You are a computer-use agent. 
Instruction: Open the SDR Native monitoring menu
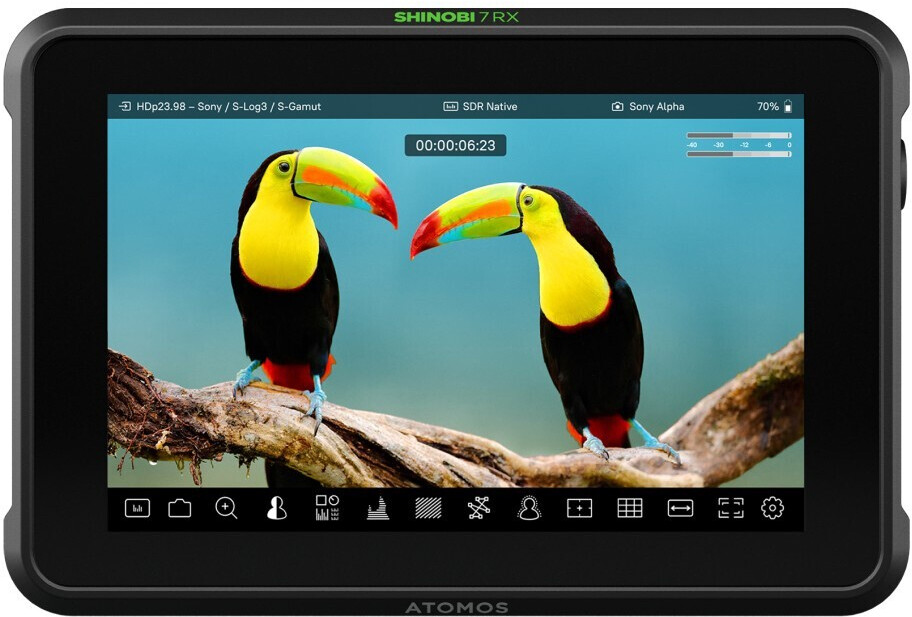click(481, 106)
